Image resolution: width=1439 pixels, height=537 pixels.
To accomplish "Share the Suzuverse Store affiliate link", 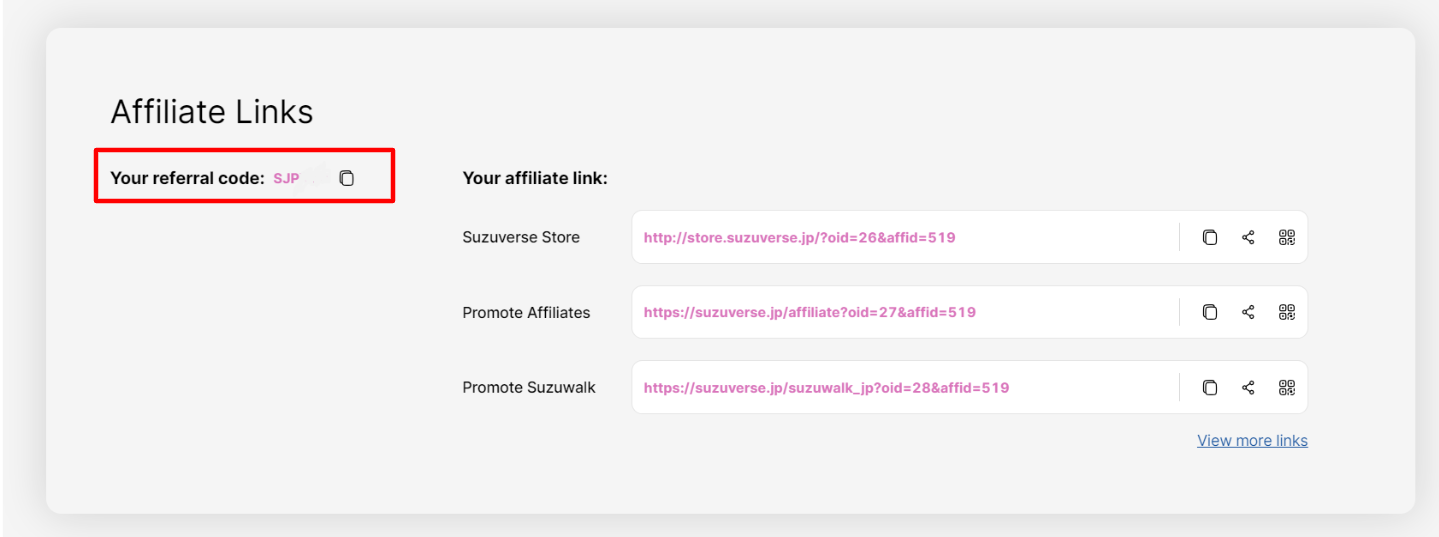I will click(x=1248, y=237).
